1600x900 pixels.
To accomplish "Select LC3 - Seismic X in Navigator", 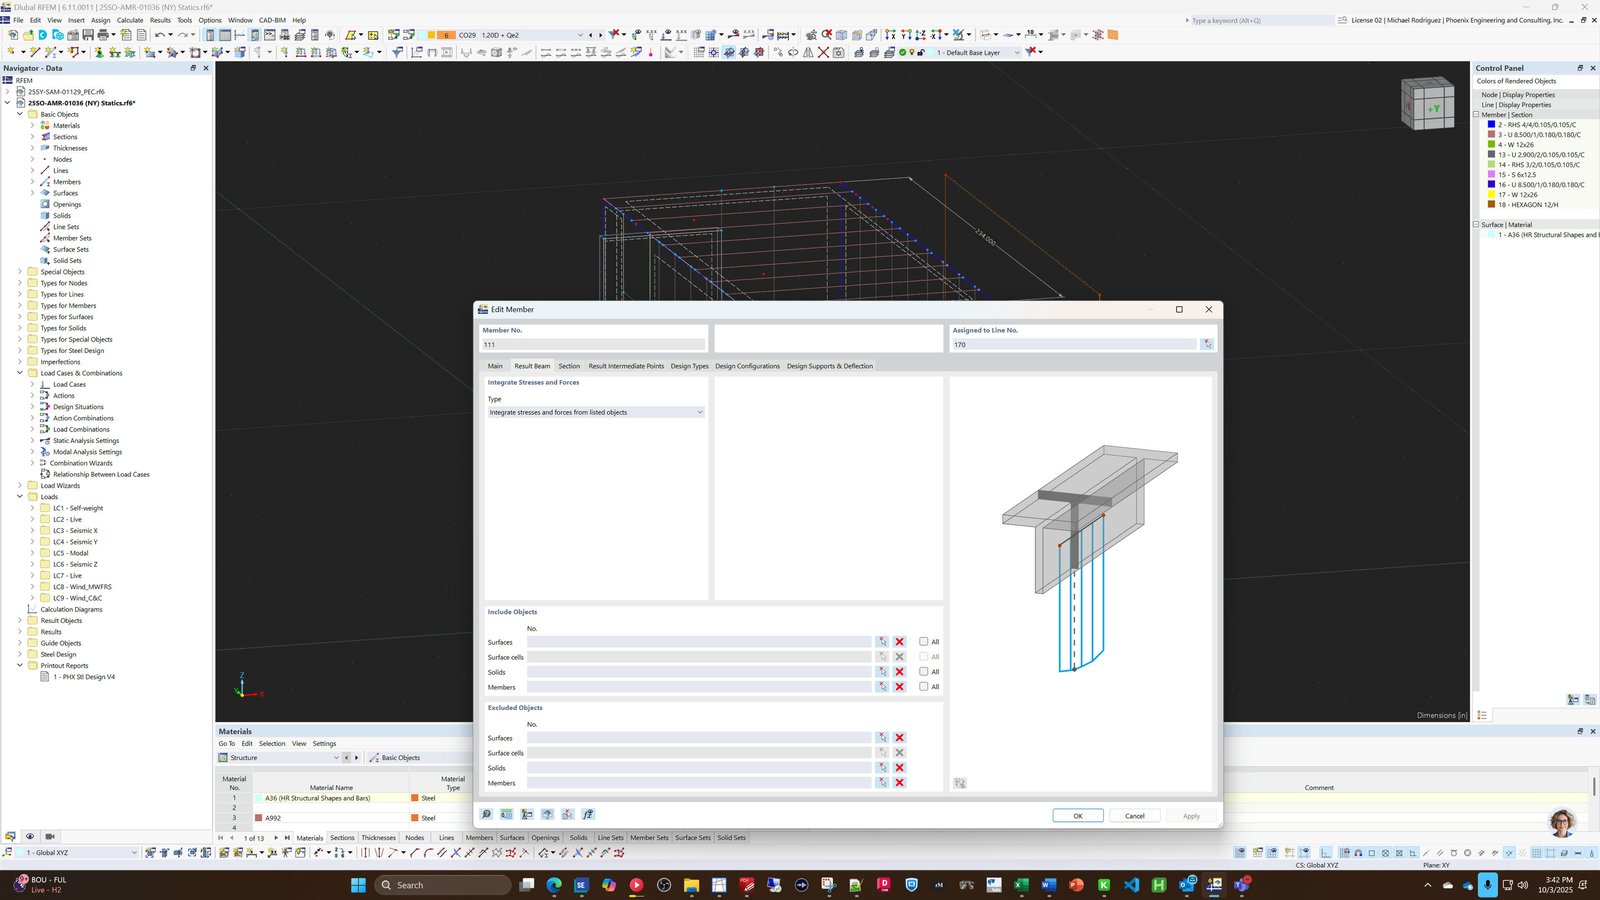I will point(75,531).
